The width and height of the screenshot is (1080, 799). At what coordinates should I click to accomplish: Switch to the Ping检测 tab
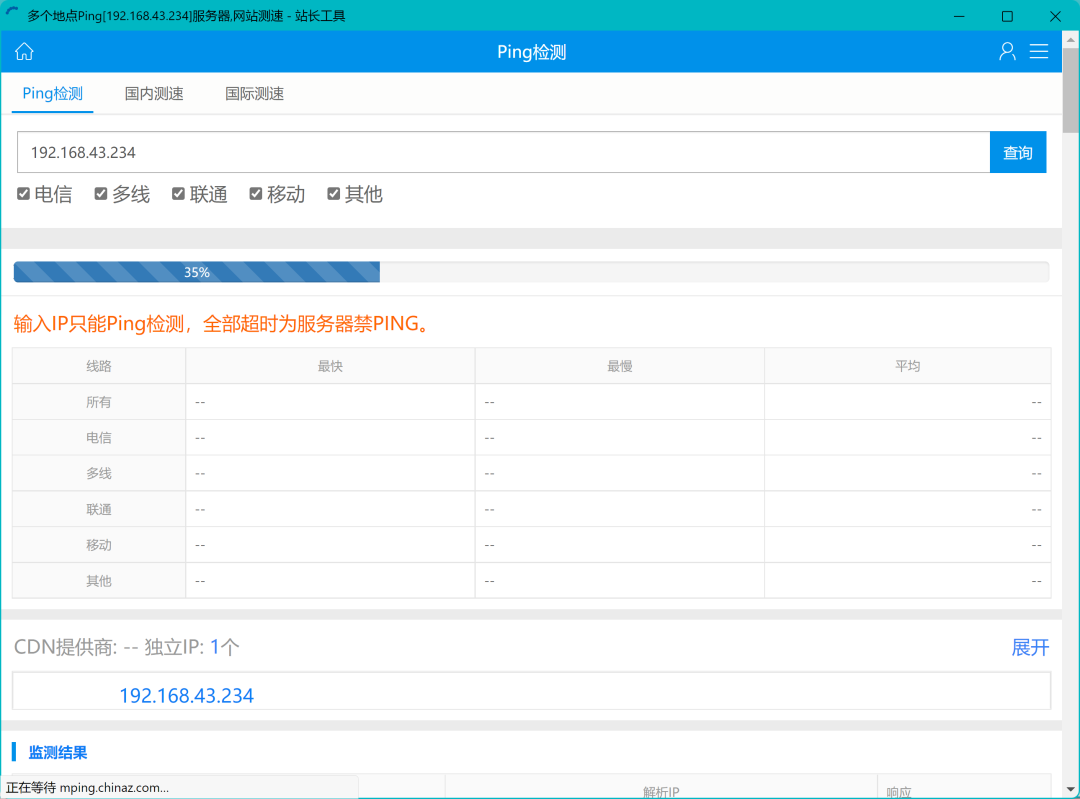coord(52,94)
